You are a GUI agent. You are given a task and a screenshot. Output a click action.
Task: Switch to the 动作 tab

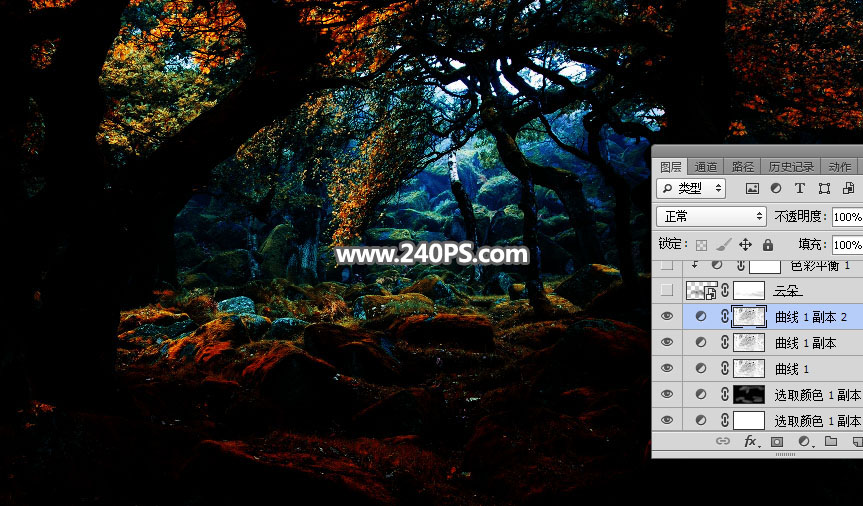(839, 167)
